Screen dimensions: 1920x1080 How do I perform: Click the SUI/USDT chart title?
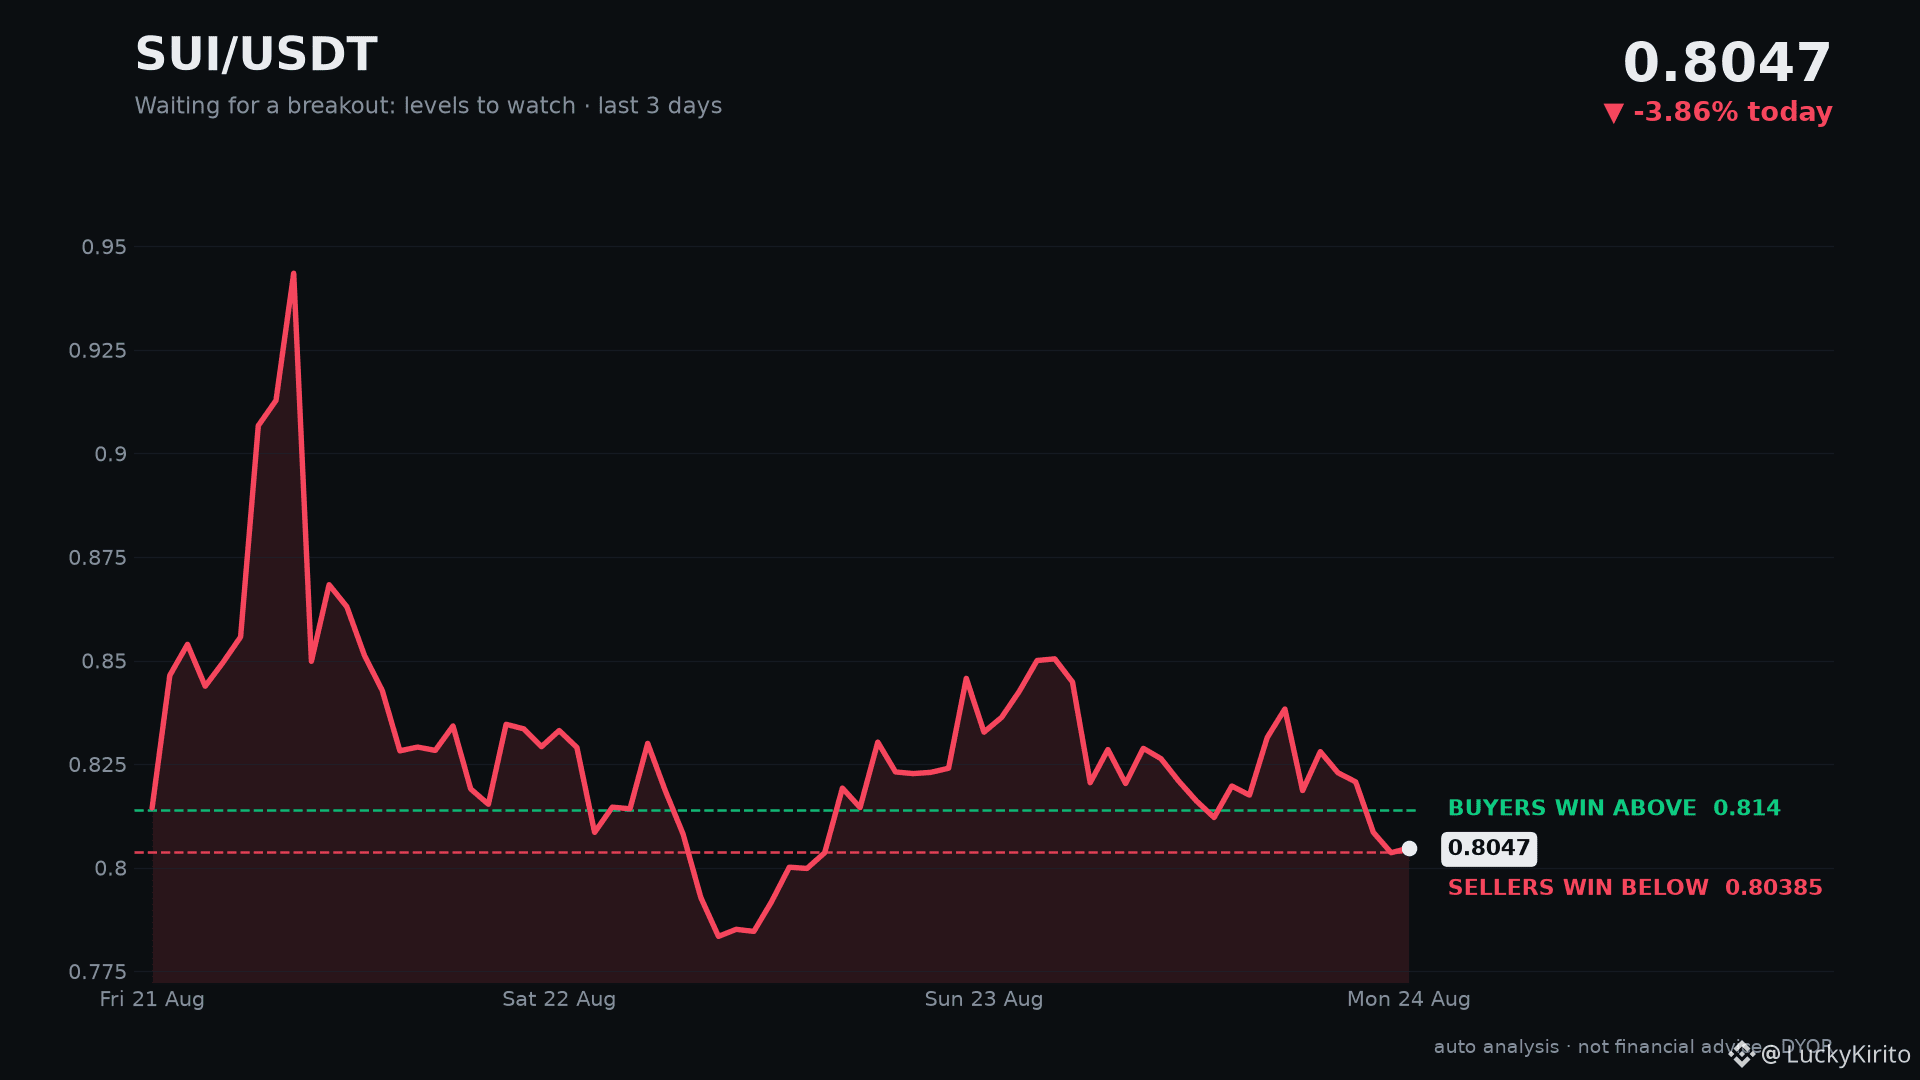(256, 55)
